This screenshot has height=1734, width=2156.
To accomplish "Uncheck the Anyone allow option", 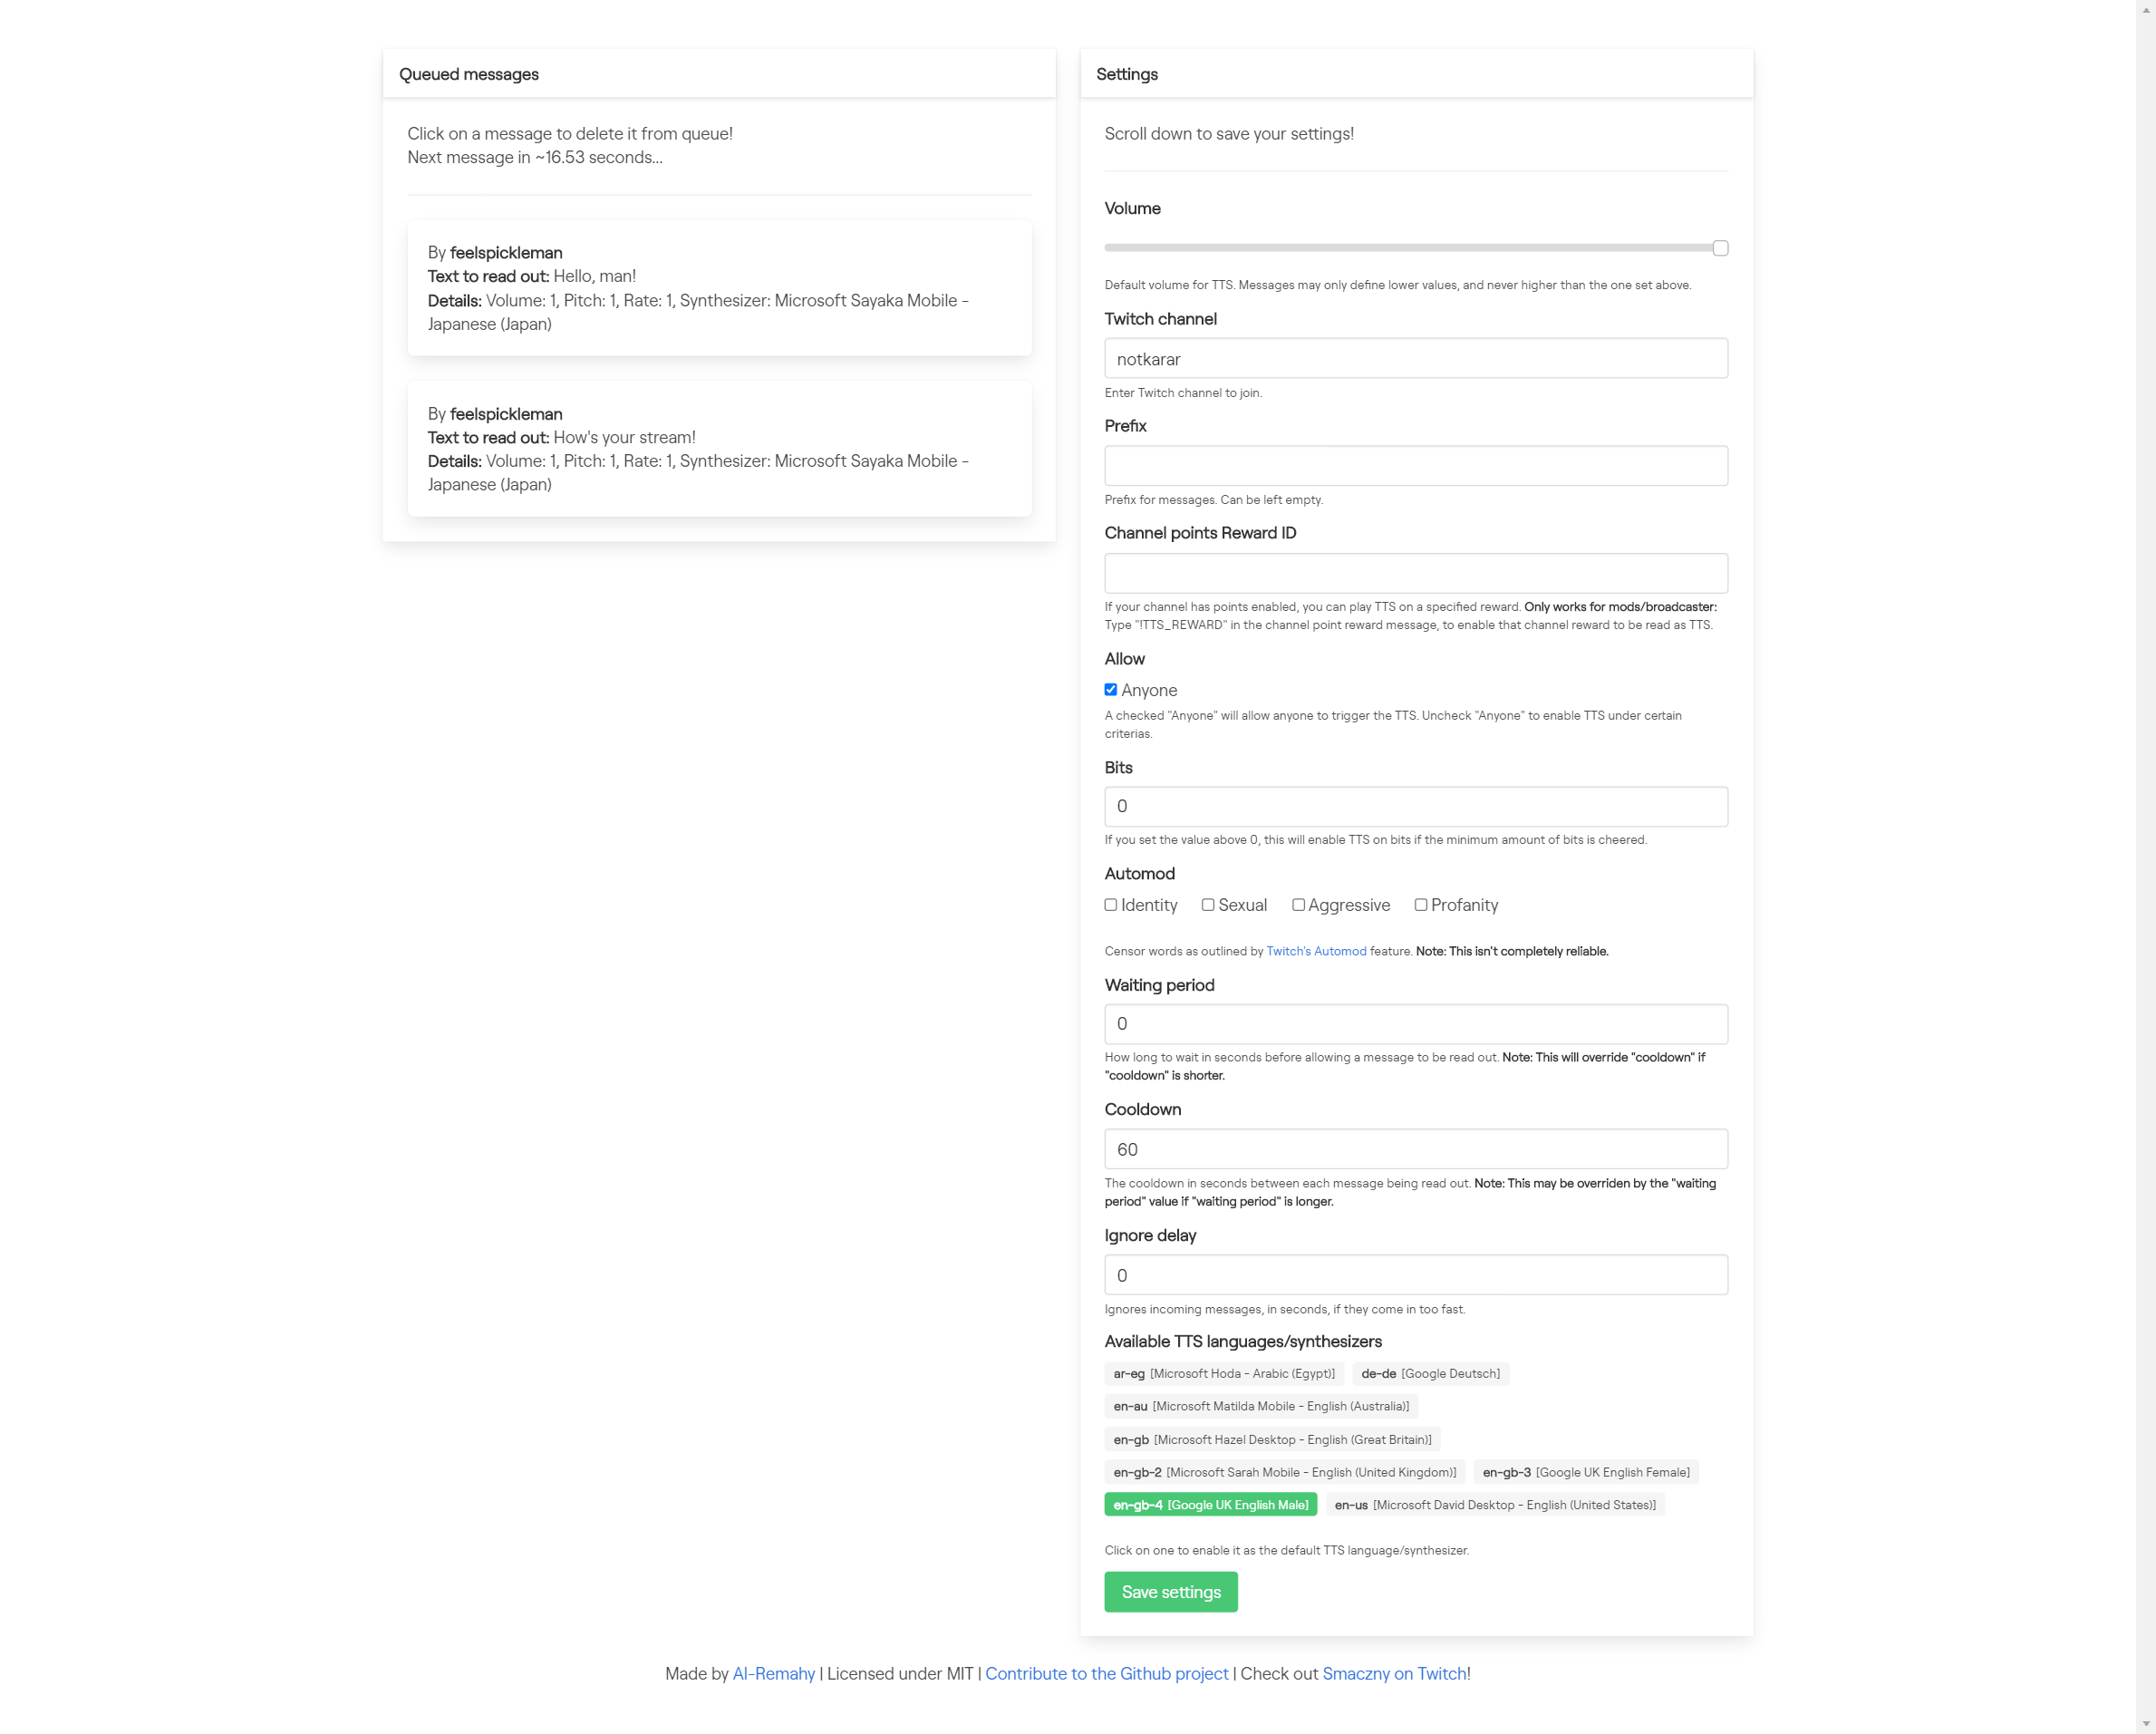I will pos(1110,689).
